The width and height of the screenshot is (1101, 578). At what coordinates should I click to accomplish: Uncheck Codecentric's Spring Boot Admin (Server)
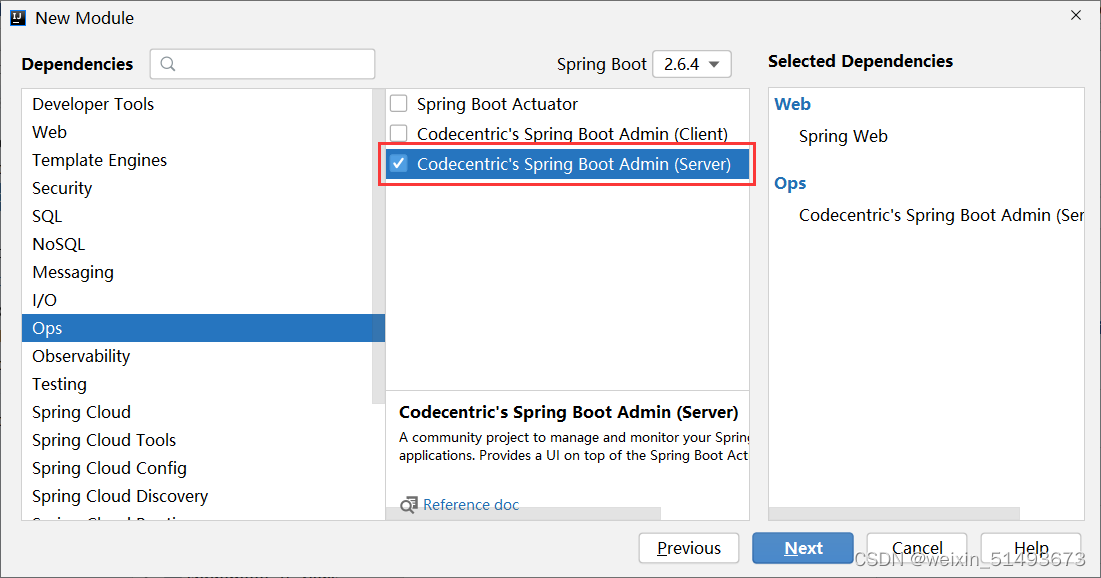click(x=398, y=163)
